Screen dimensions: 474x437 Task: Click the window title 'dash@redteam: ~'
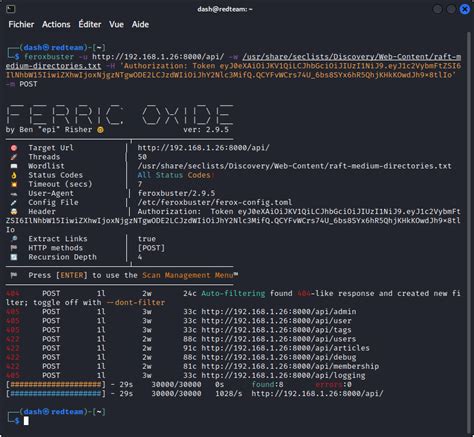tap(224, 9)
